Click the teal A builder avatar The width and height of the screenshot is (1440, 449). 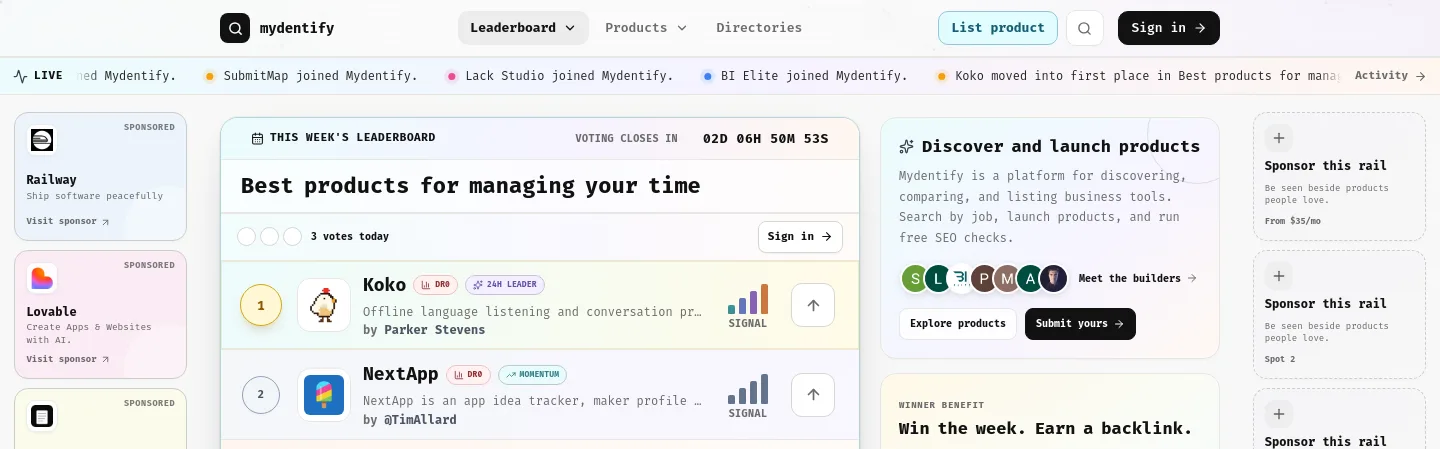[x=1030, y=278]
